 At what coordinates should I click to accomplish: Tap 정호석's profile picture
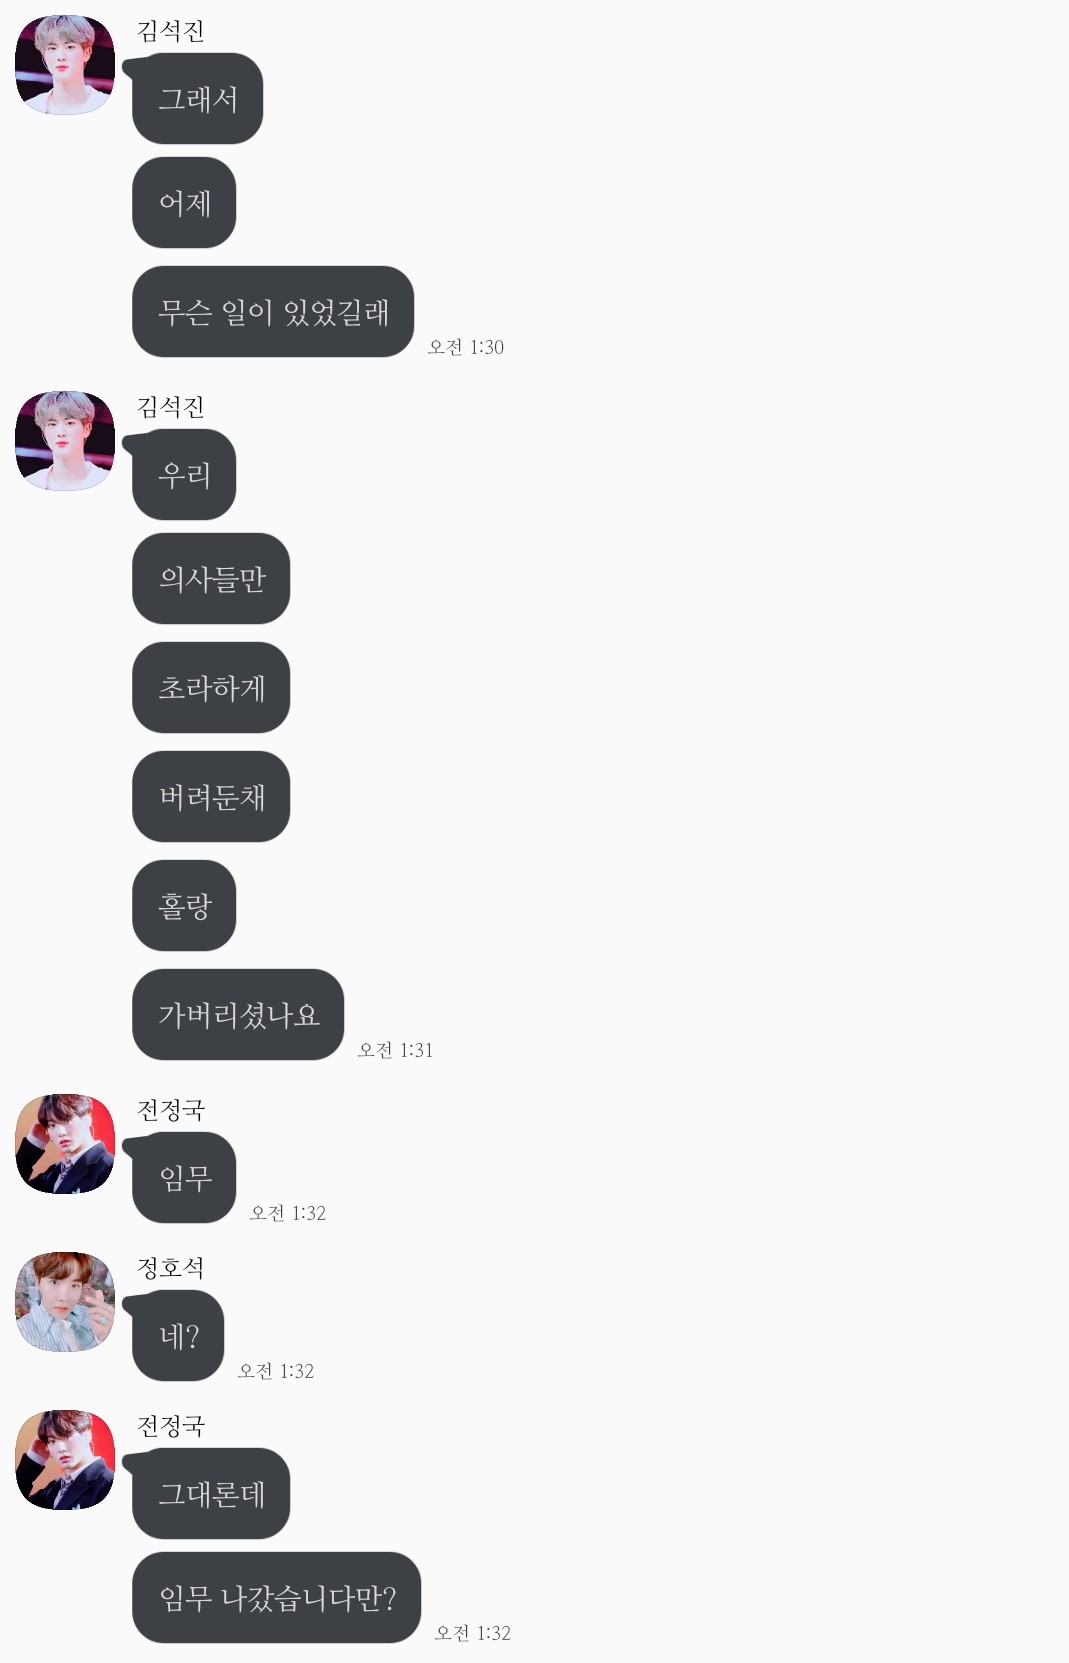(65, 1302)
